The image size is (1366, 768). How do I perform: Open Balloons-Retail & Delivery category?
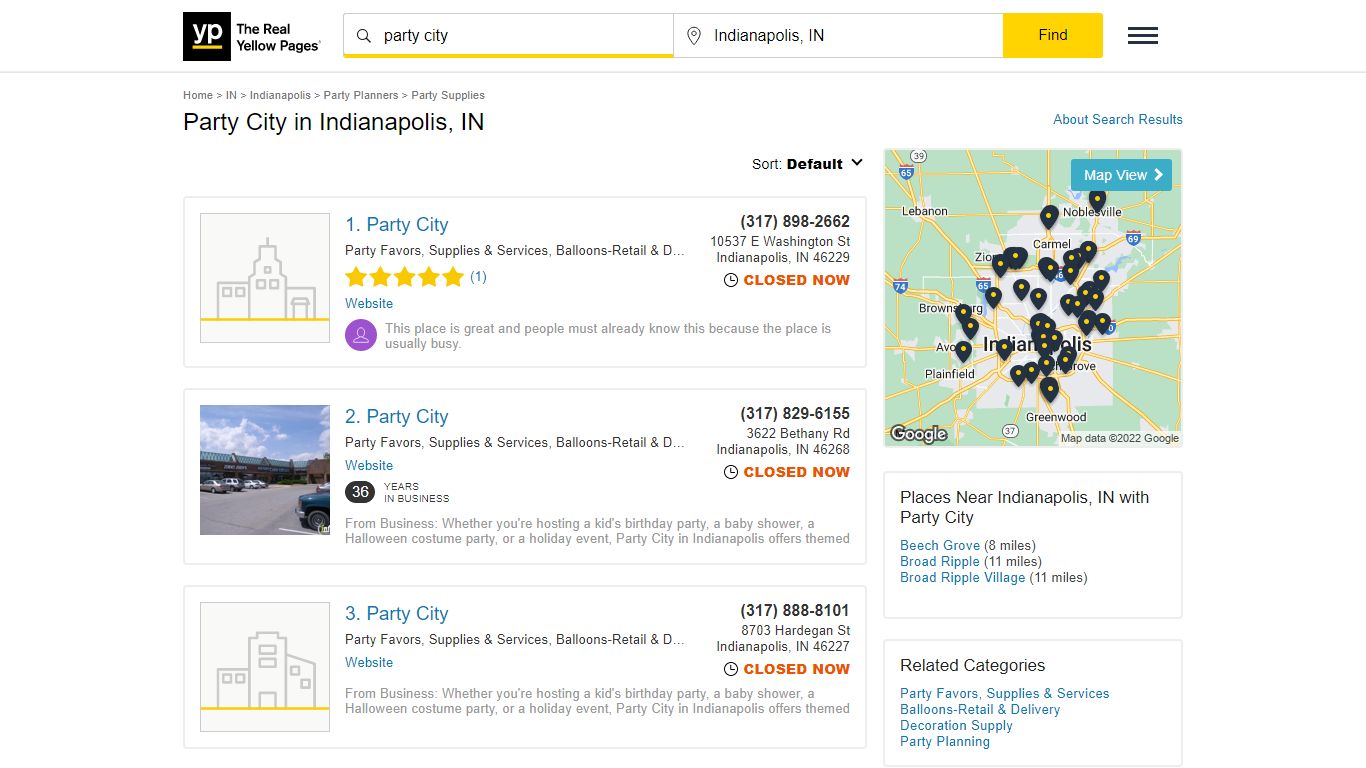coord(980,710)
